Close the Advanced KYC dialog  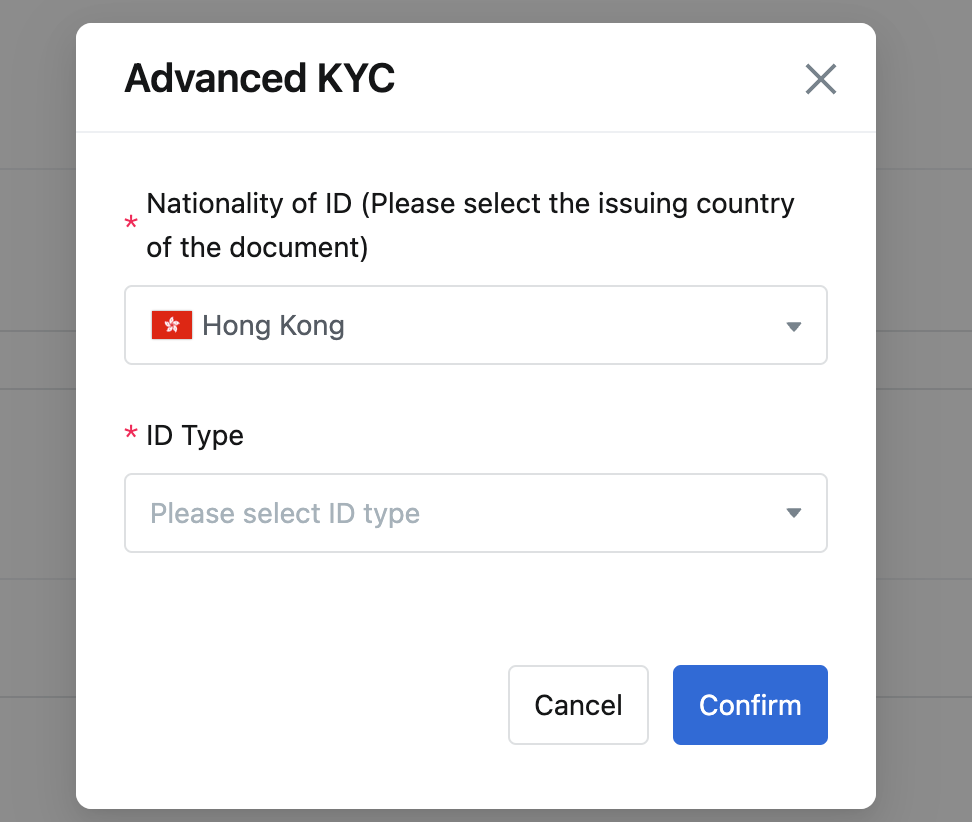(x=821, y=79)
